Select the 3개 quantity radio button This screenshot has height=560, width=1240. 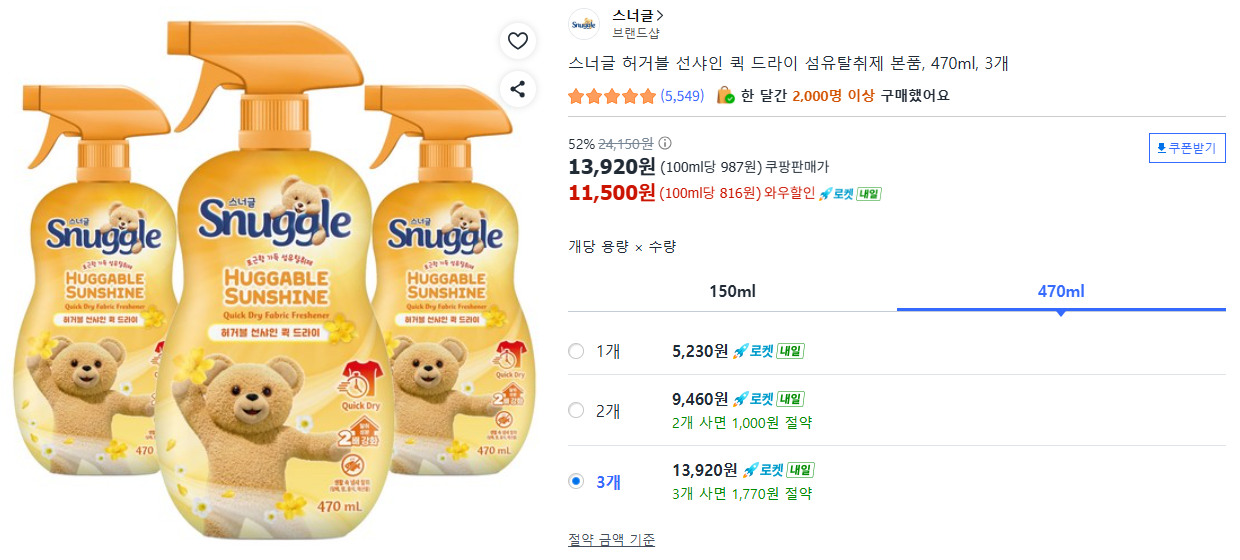coord(576,481)
